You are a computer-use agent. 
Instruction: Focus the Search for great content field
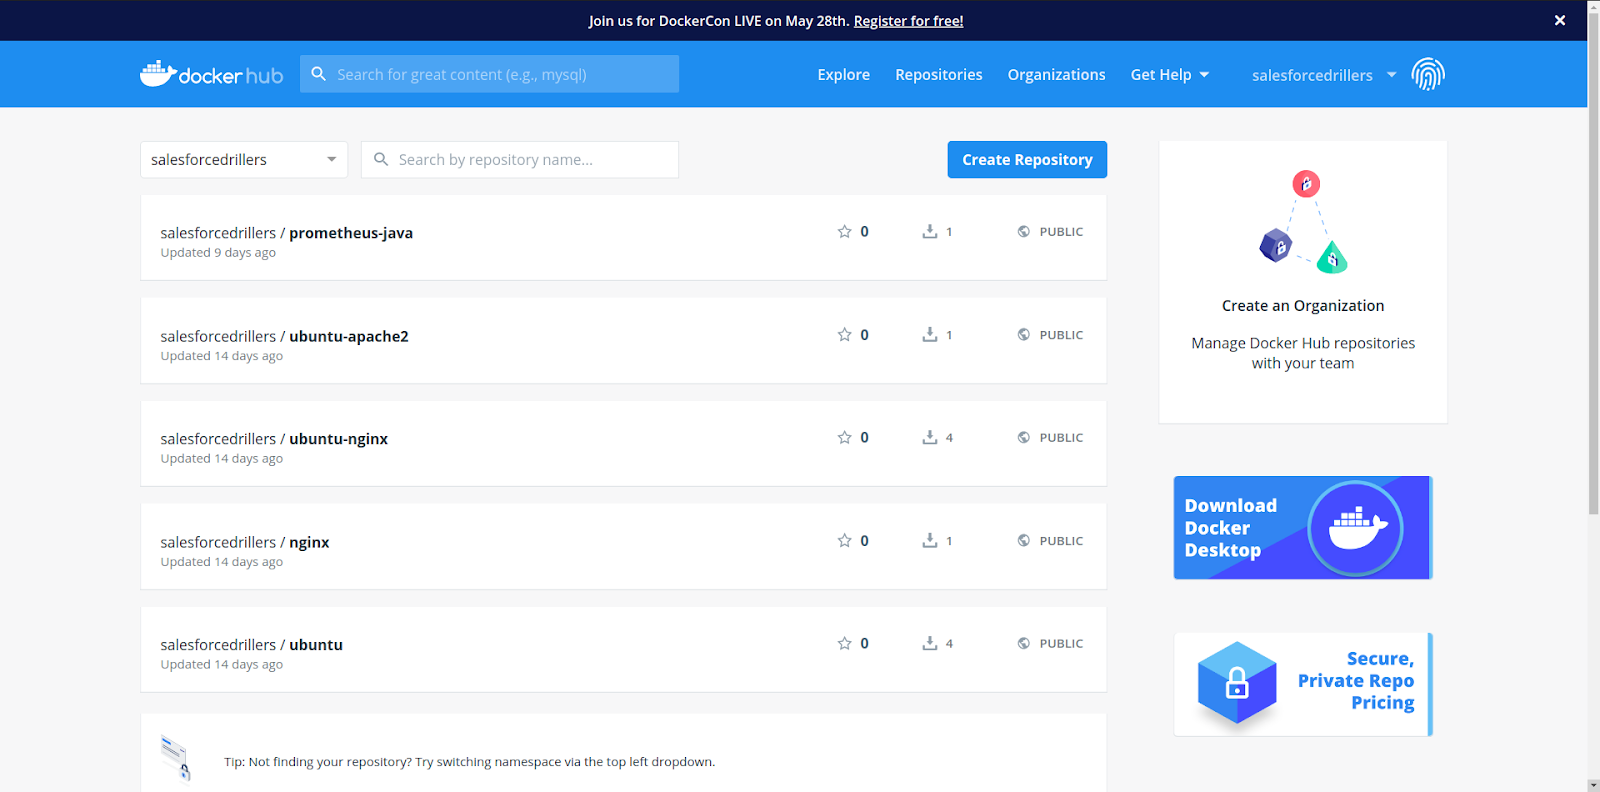489,74
